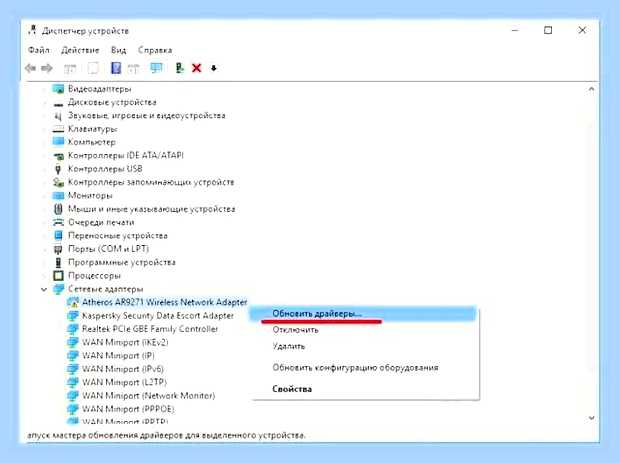620x463 pixels.
Task: Select WAN Miniport (PPPOE) entry
Action: [128, 409]
